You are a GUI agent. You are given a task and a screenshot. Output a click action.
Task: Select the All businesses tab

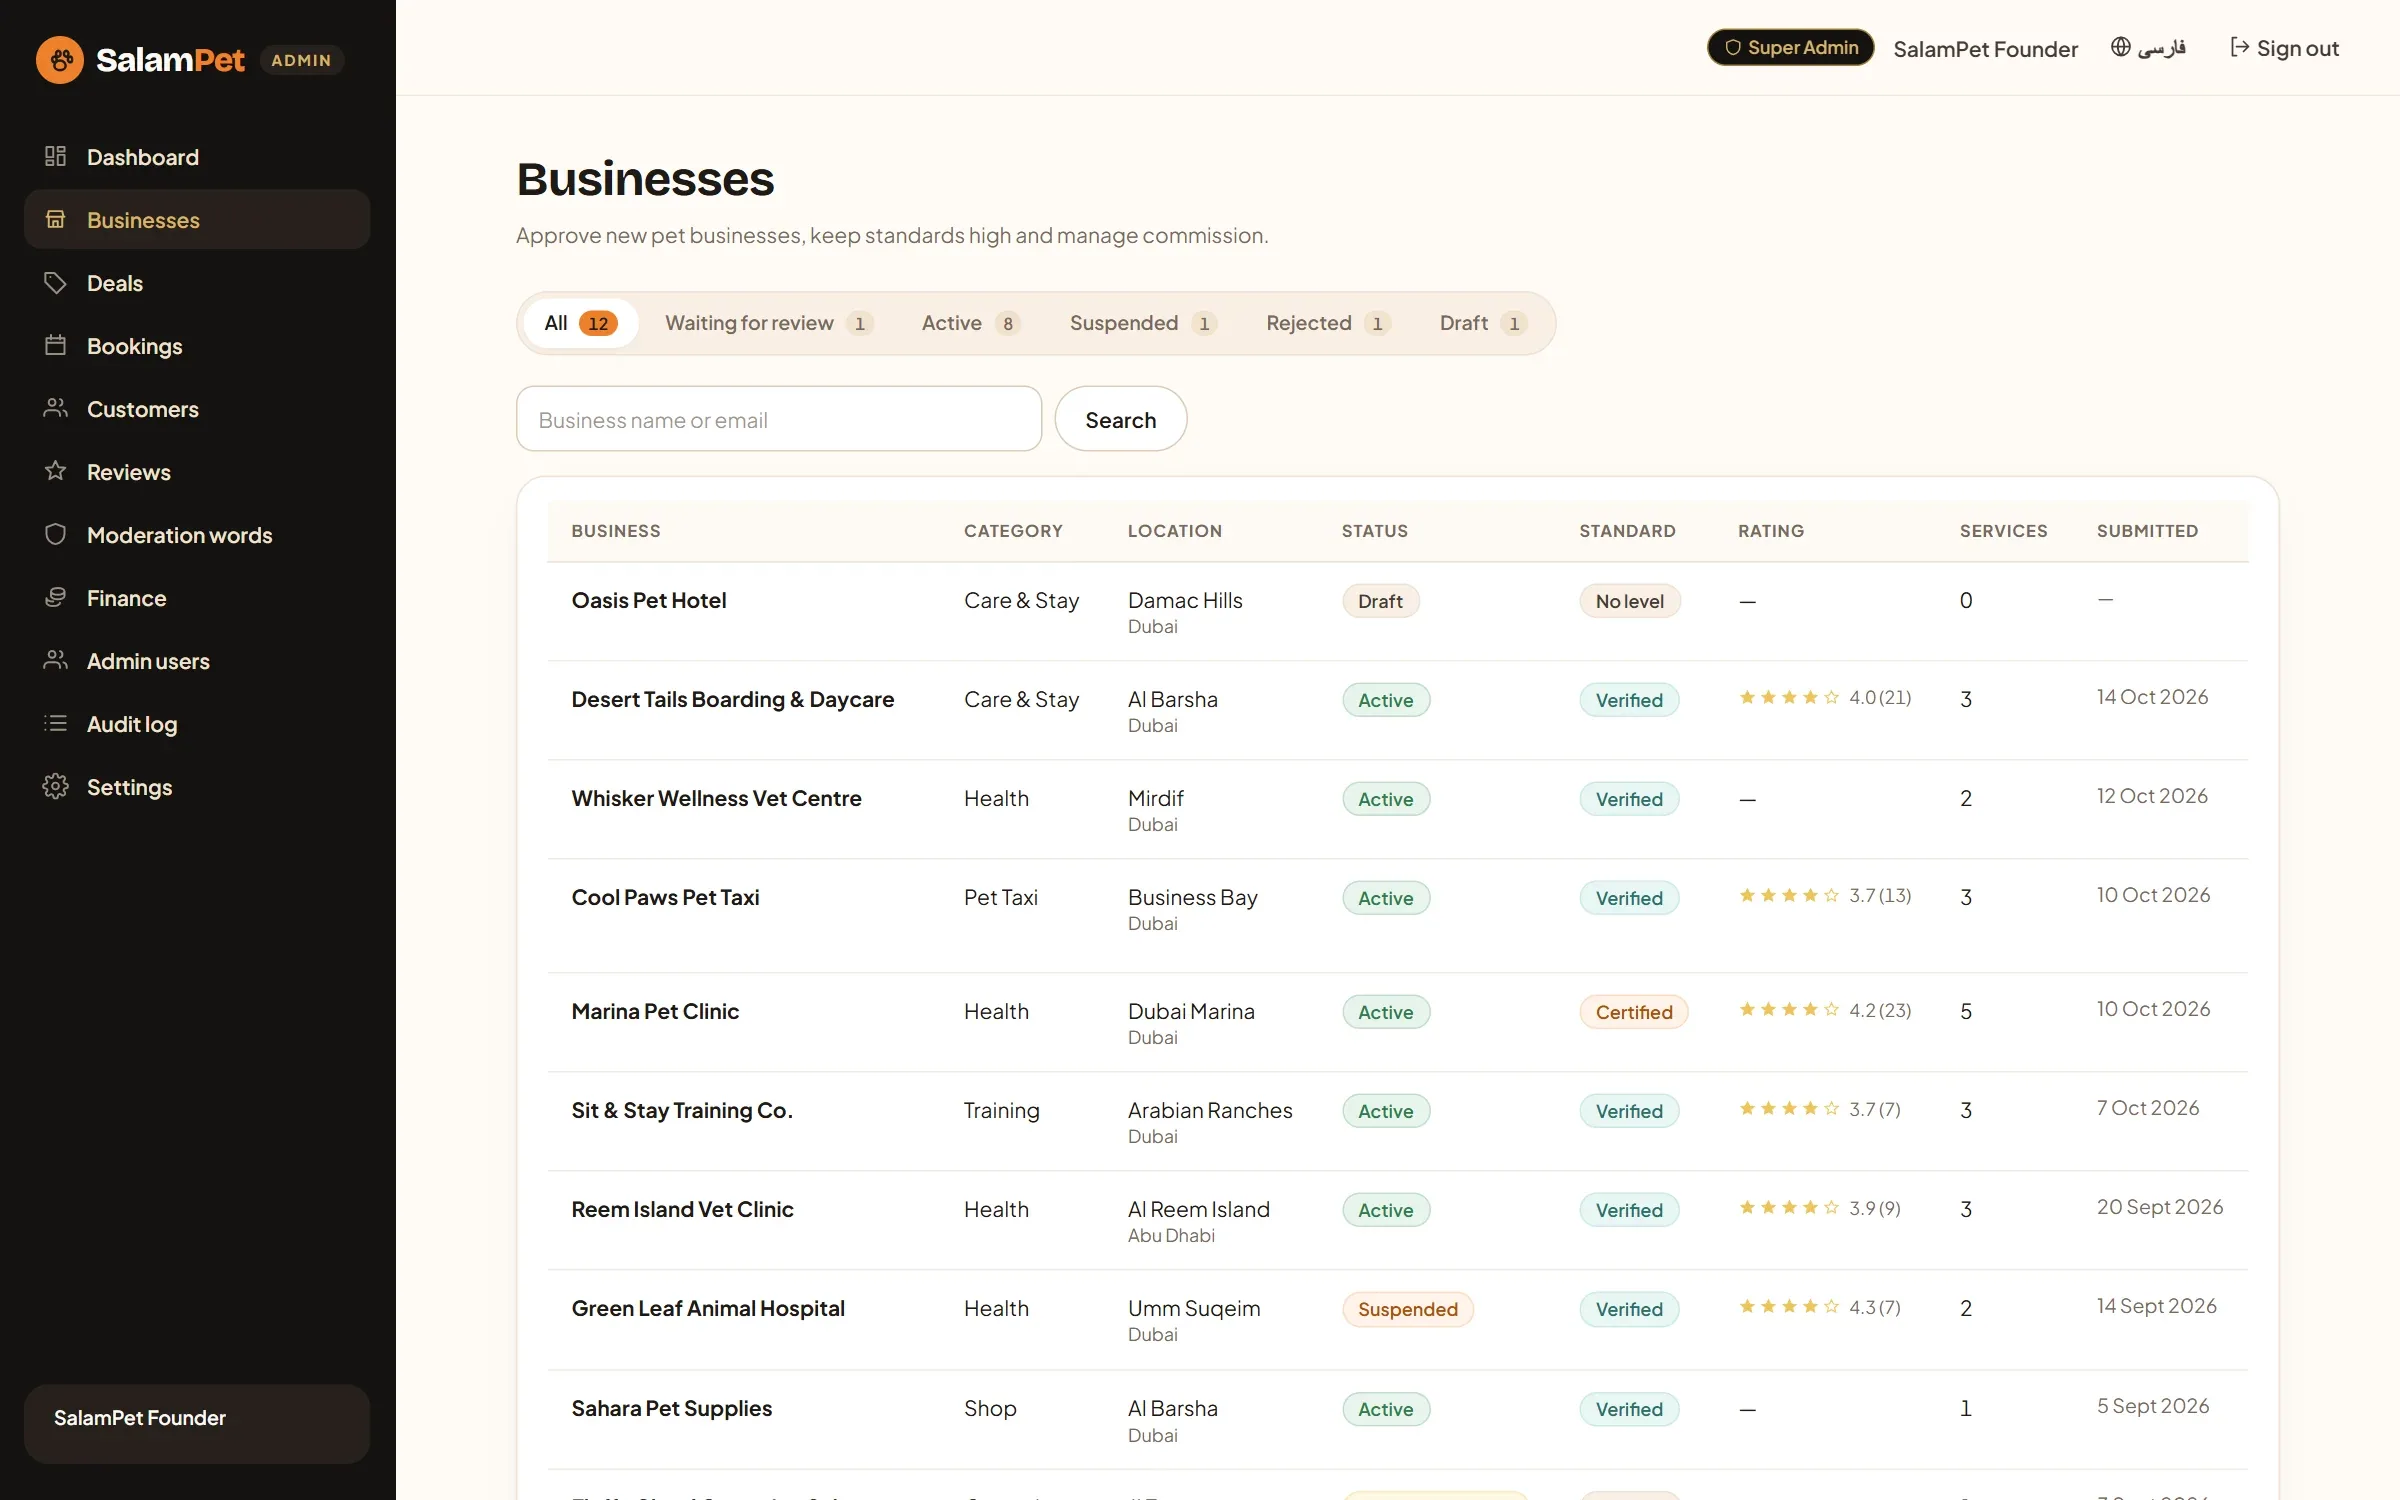coord(581,323)
